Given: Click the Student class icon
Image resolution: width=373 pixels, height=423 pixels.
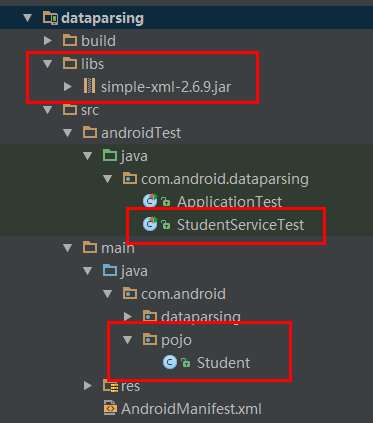Looking at the screenshot, I should click(x=170, y=362).
